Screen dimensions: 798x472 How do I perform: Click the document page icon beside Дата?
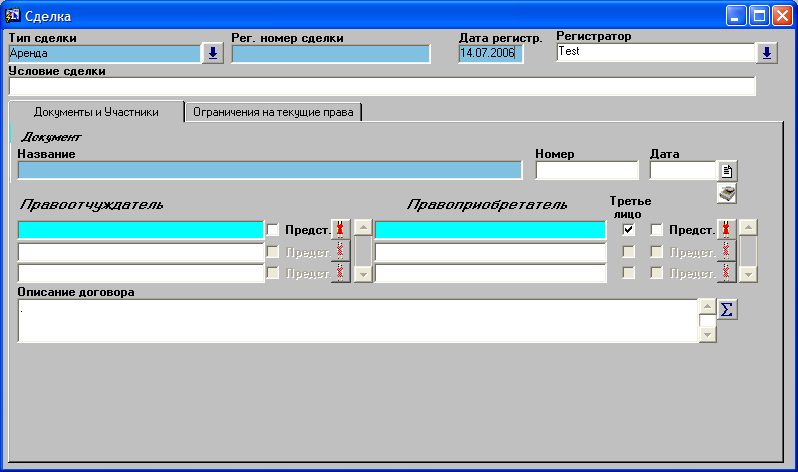pos(727,171)
